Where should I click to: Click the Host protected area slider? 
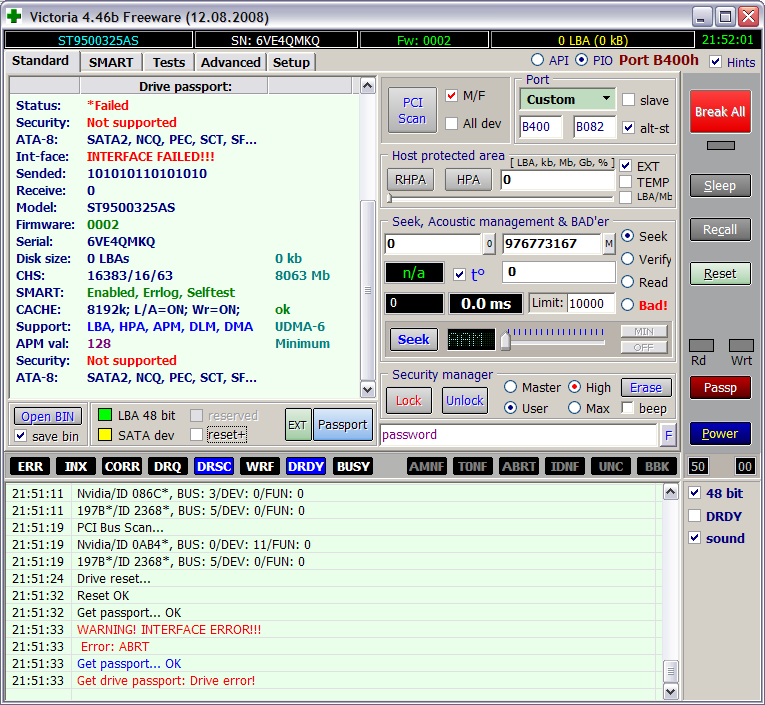point(501,198)
